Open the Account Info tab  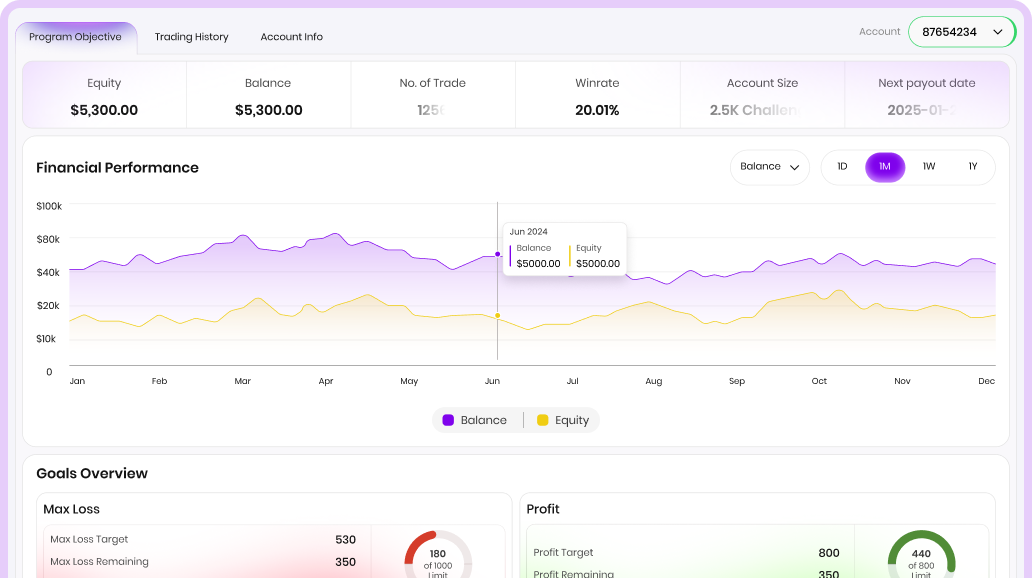tap(292, 37)
